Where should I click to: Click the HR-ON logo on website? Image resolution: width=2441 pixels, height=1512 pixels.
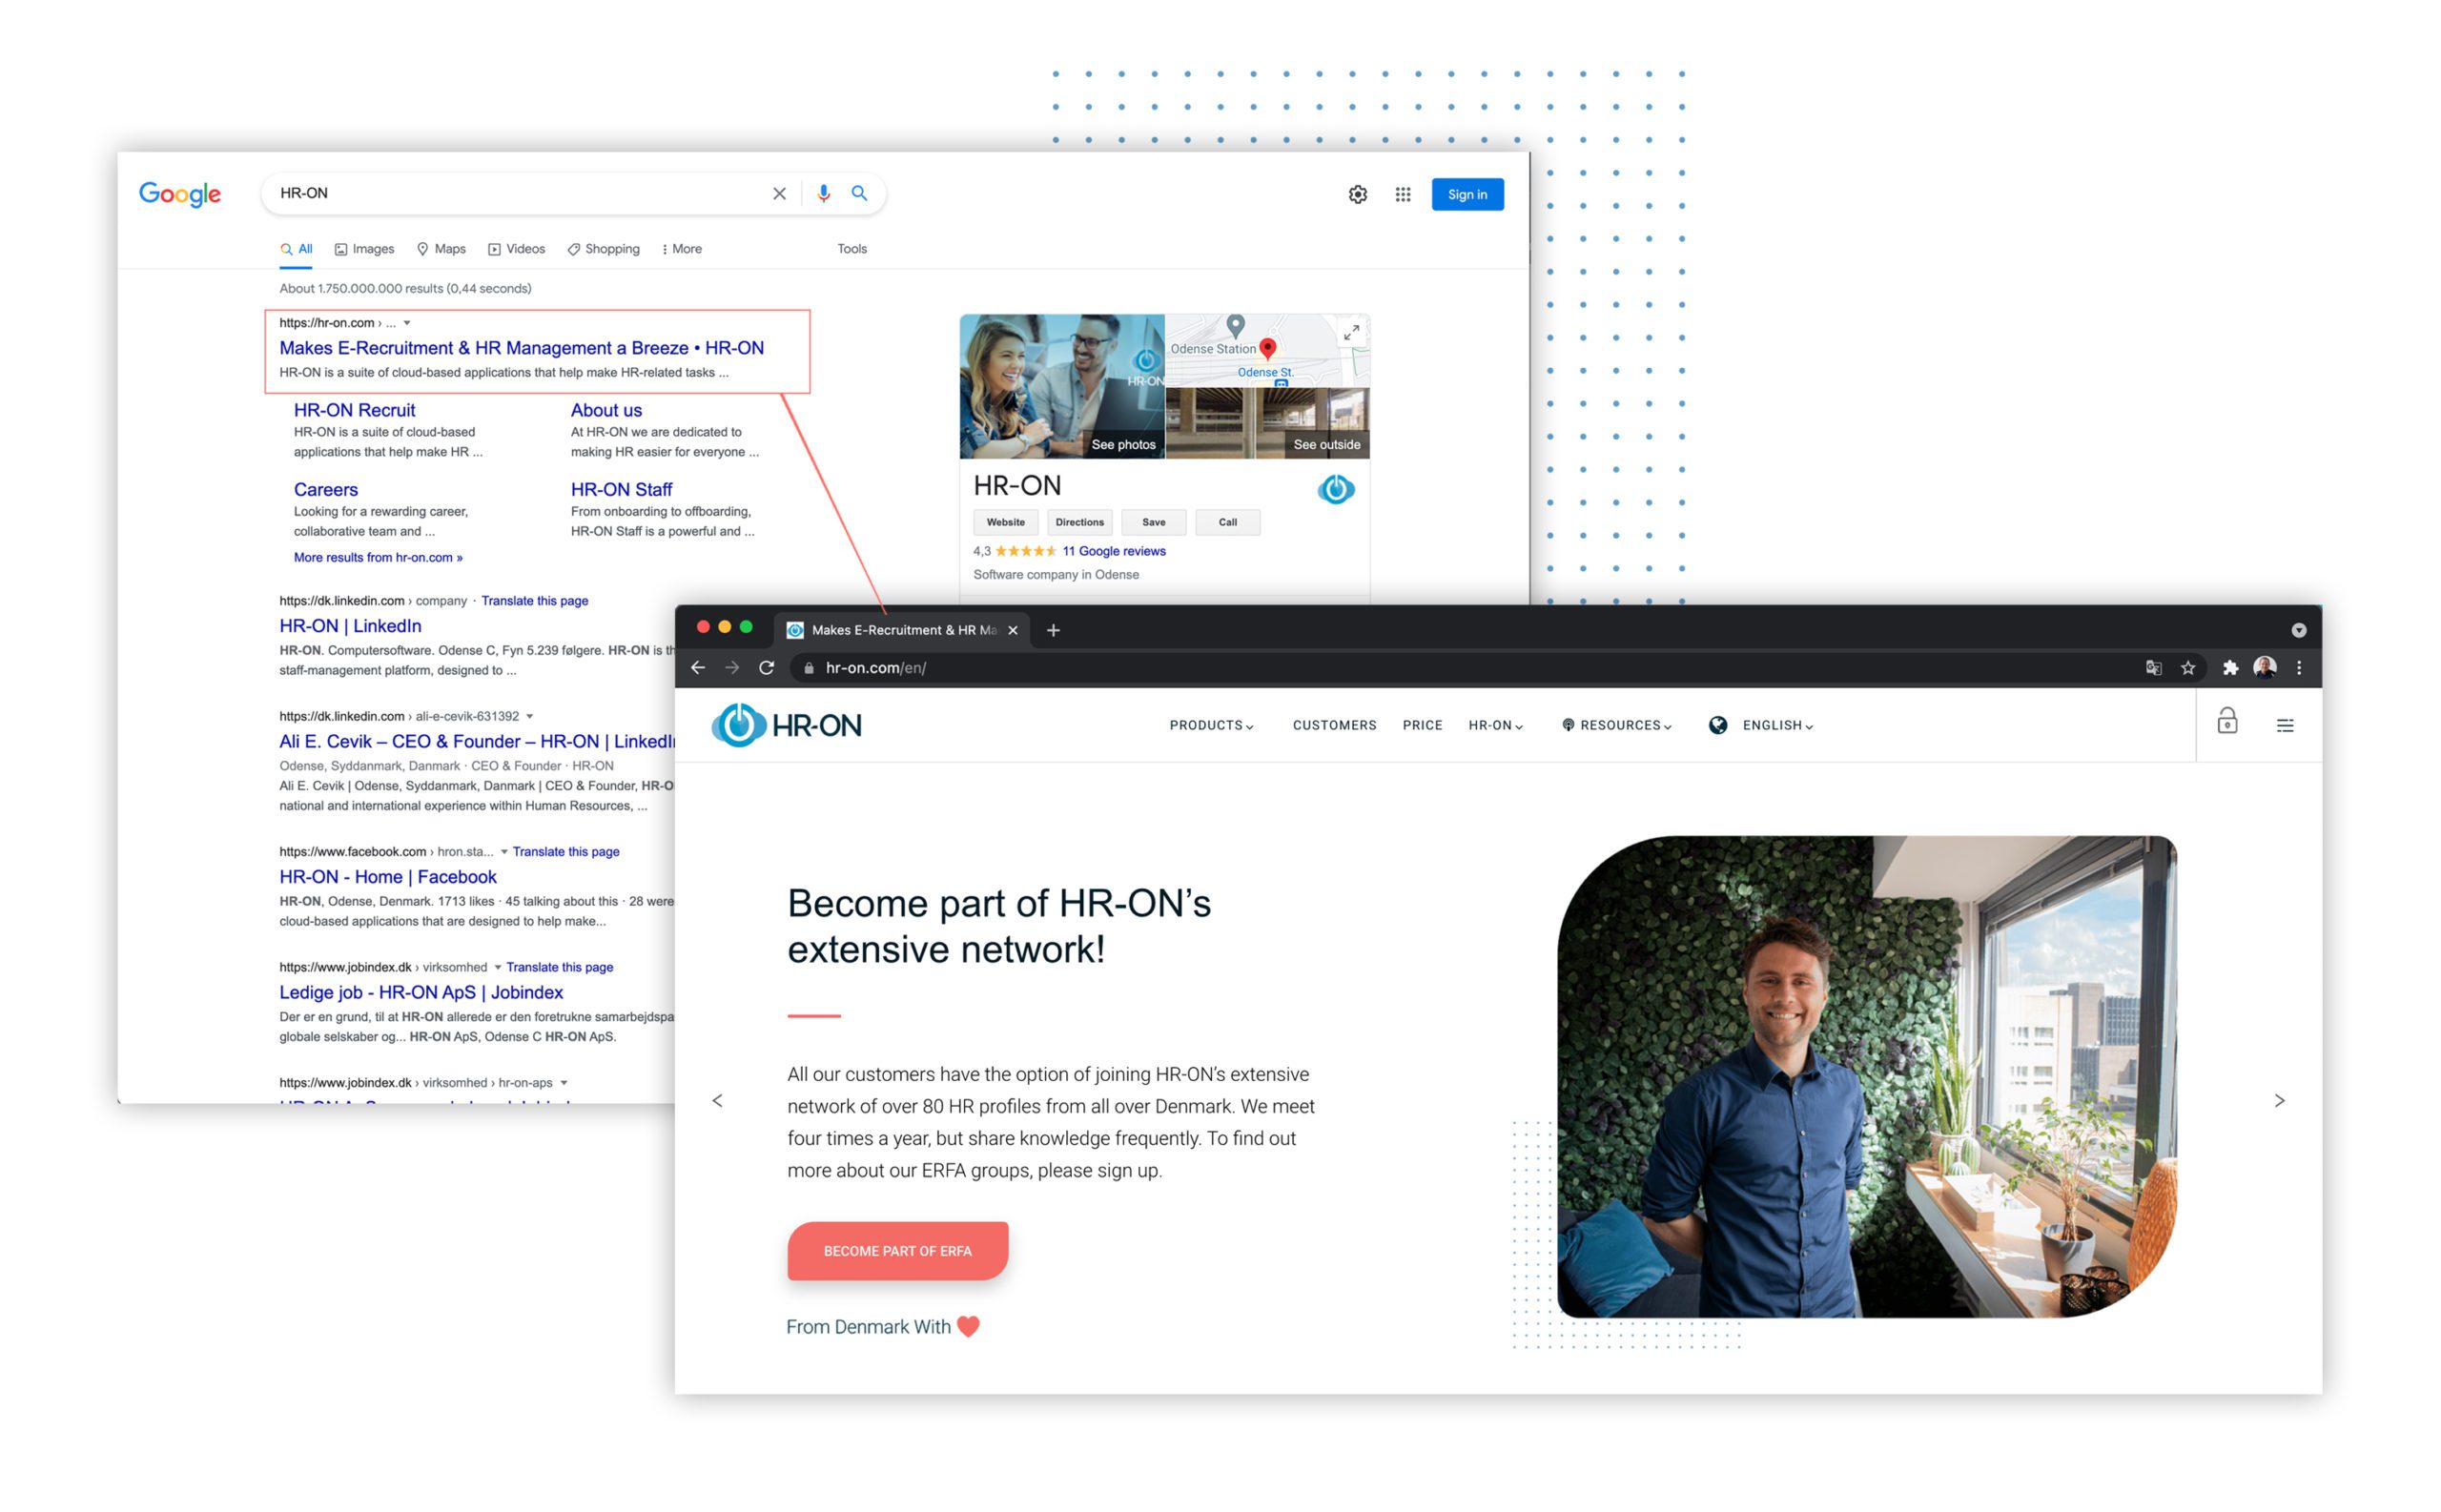pos(786,725)
